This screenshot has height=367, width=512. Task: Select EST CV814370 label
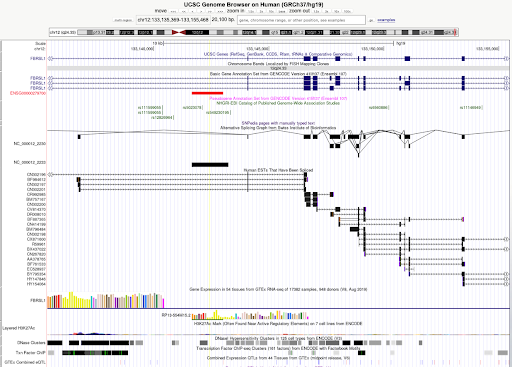tap(36, 210)
